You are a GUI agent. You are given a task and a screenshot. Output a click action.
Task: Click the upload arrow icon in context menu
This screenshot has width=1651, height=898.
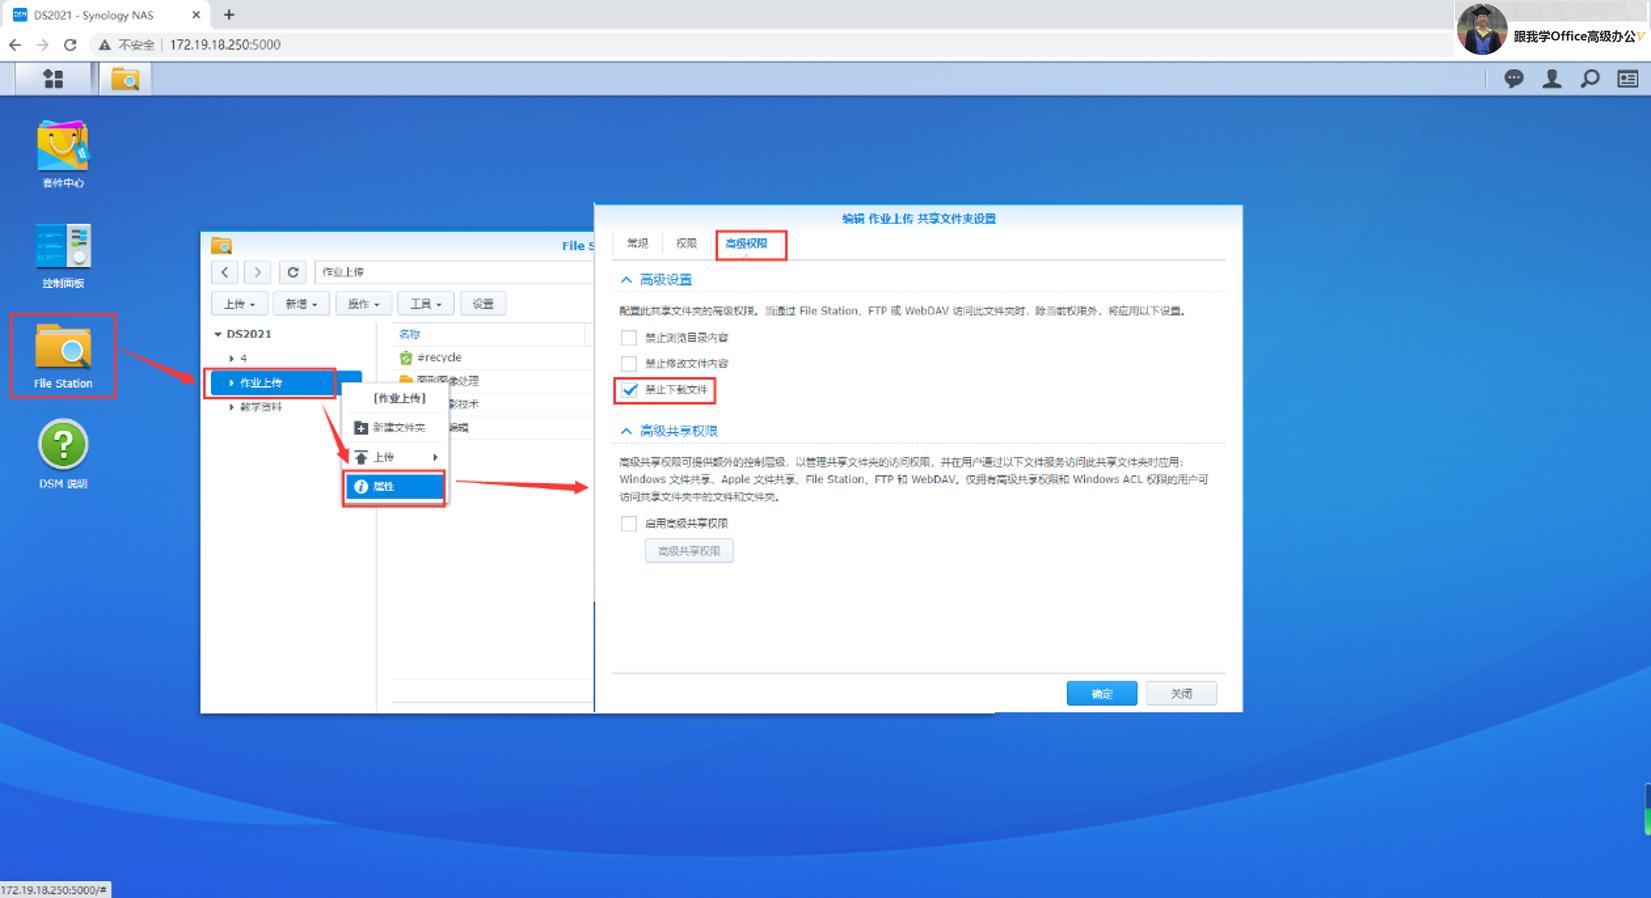pos(361,457)
